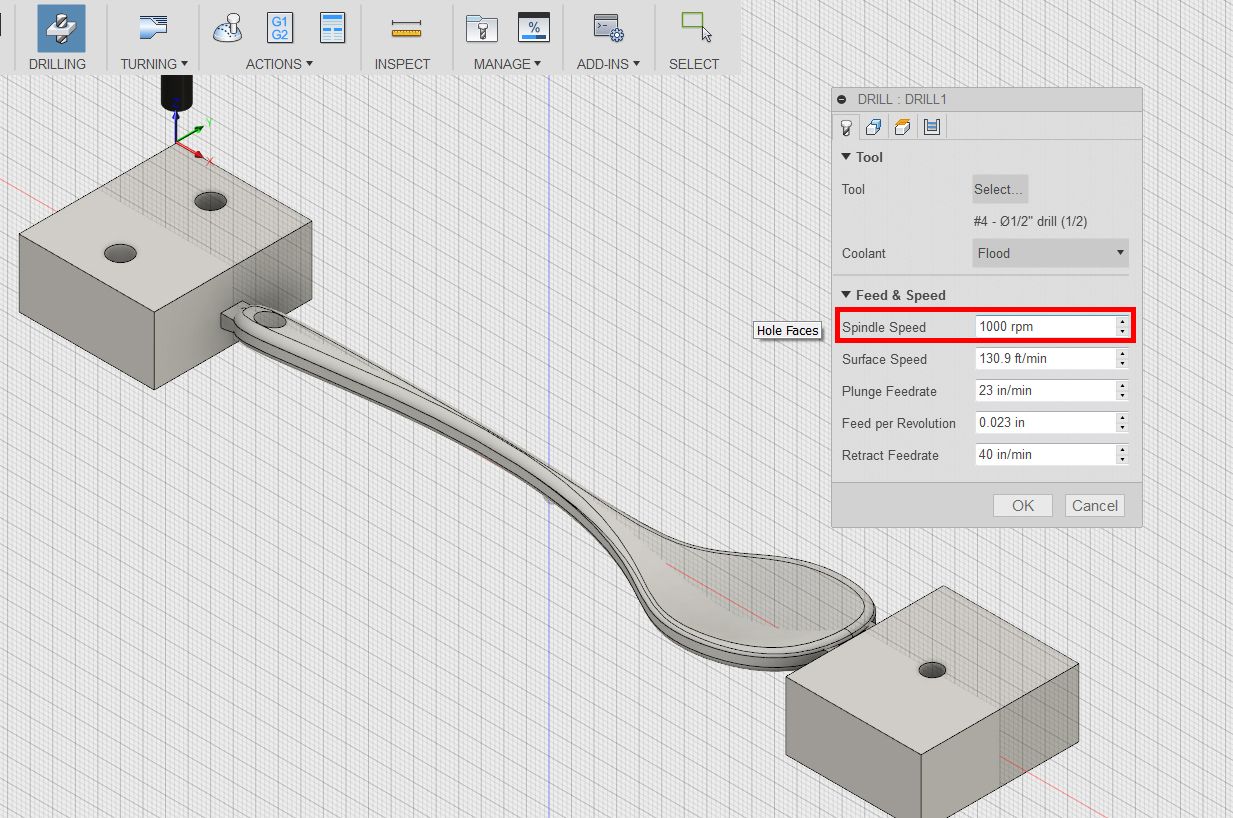Open the Simulate joystick icon
This screenshot has height=818, width=1233.
coord(227,28)
